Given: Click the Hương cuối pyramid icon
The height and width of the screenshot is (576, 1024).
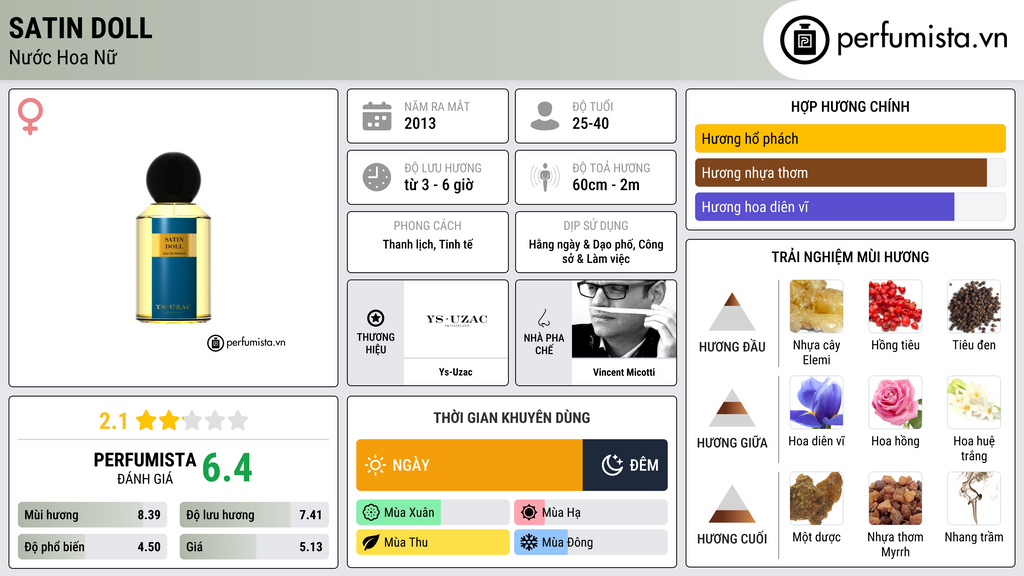Looking at the screenshot, I should click(732, 504).
